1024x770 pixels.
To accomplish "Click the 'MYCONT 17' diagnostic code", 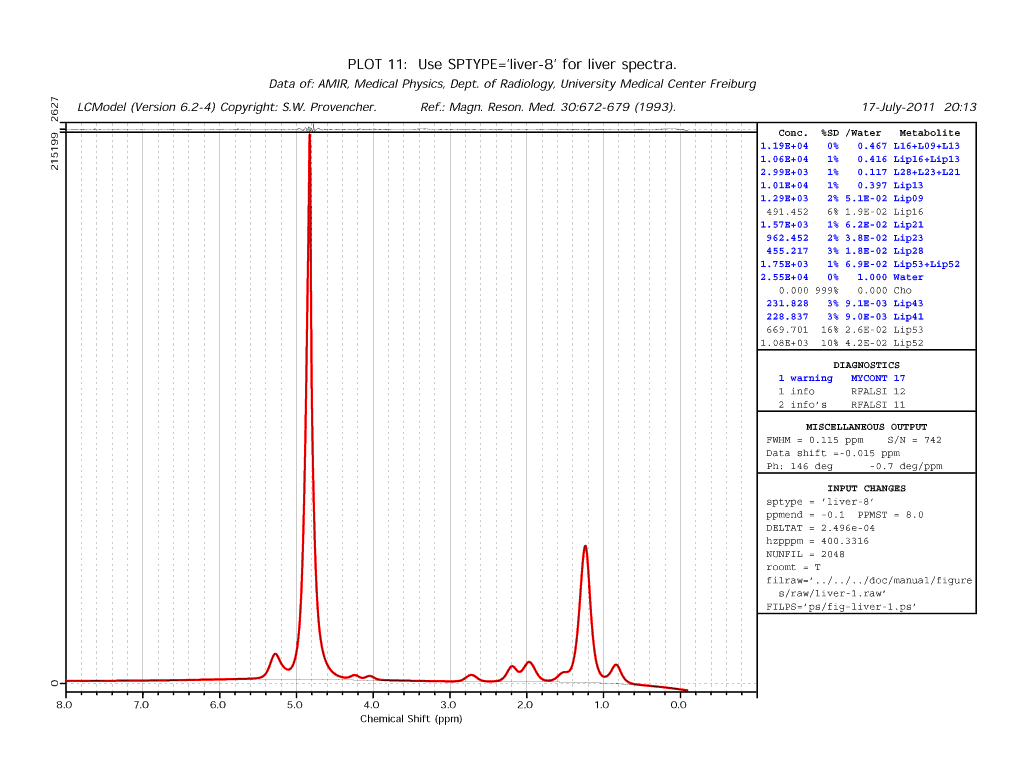I will click(878, 378).
